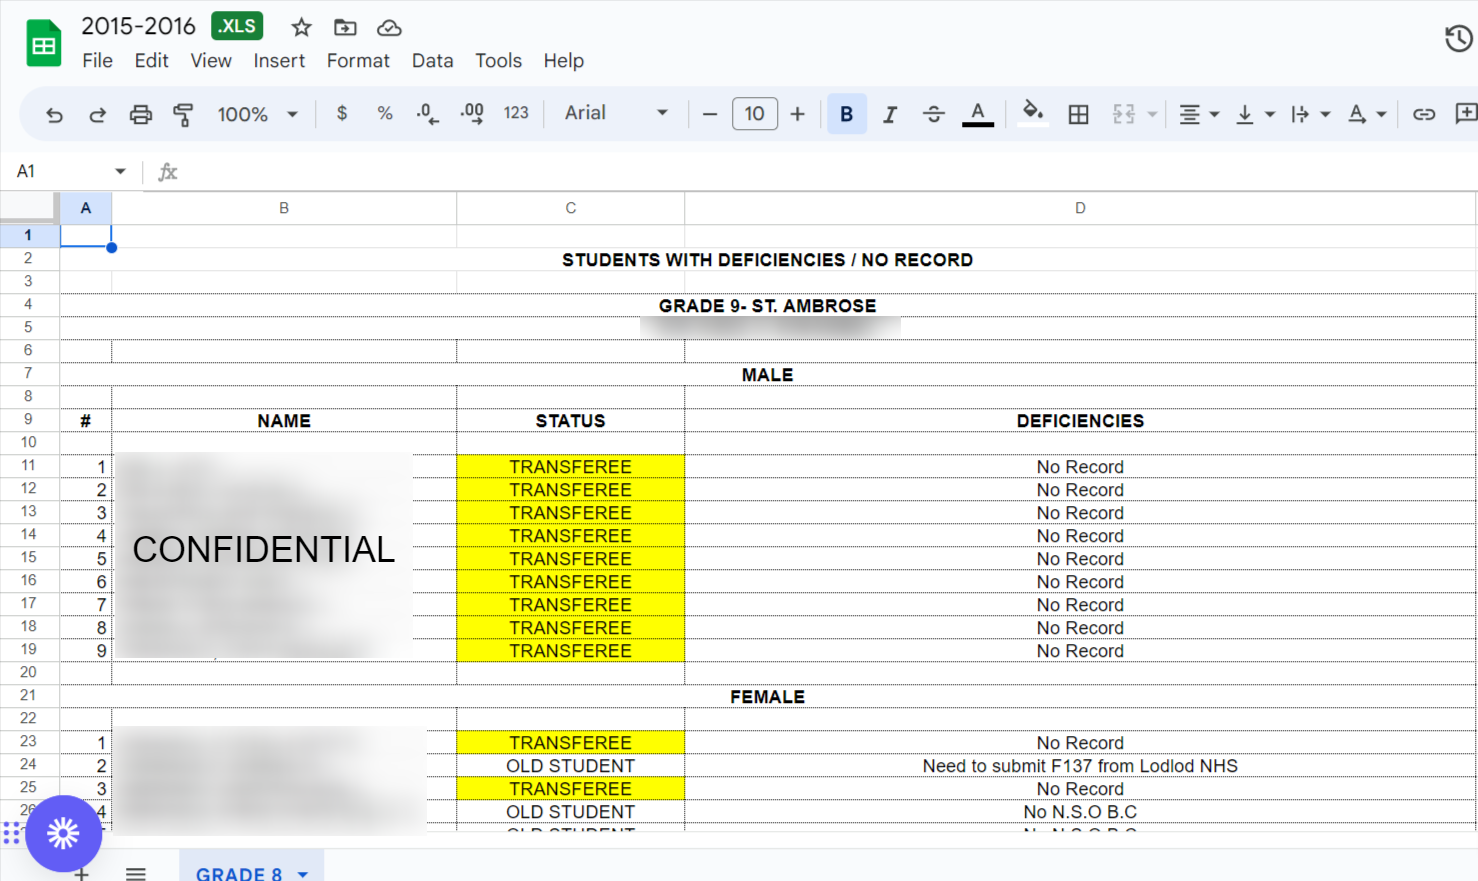Image resolution: width=1478 pixels, height=881 pixels.
Task: Insert a link
Action: pos(1424,114)
